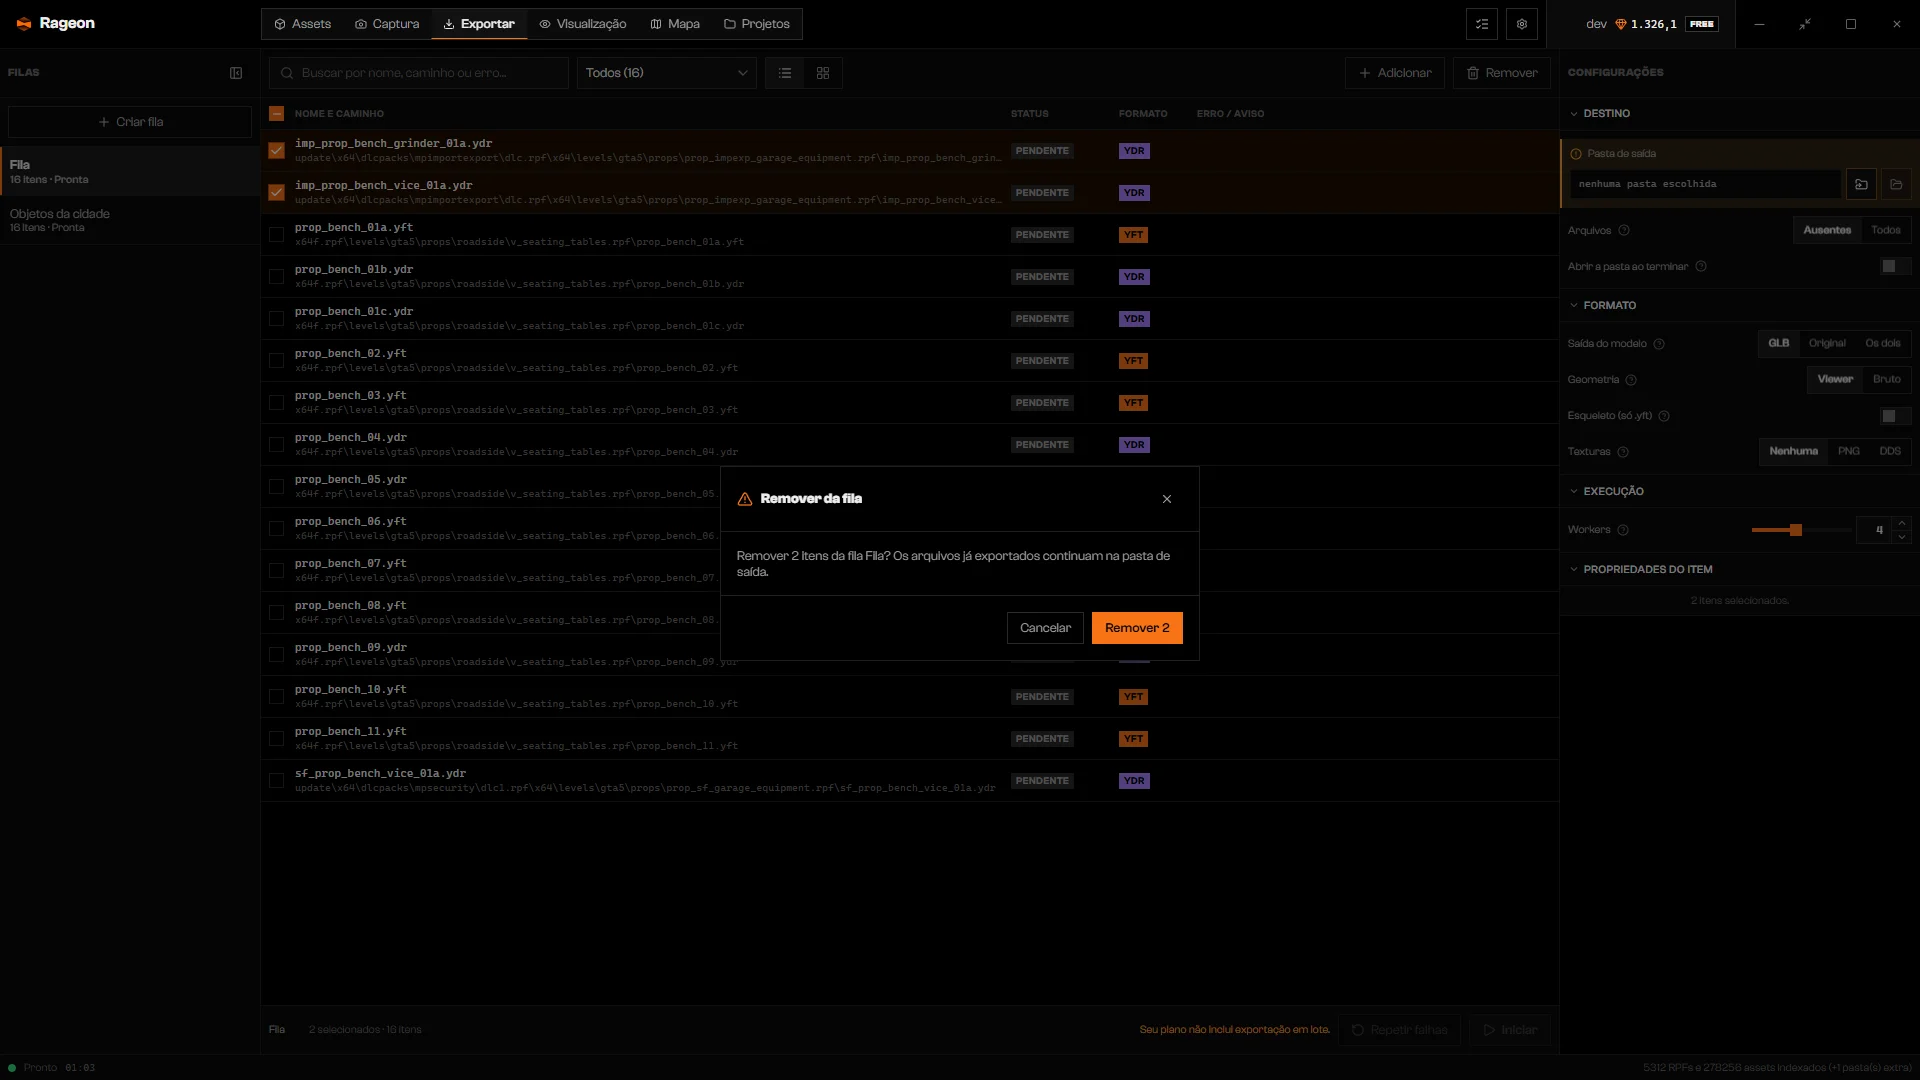Adjust the Workers slider handle

(1796, 530)
